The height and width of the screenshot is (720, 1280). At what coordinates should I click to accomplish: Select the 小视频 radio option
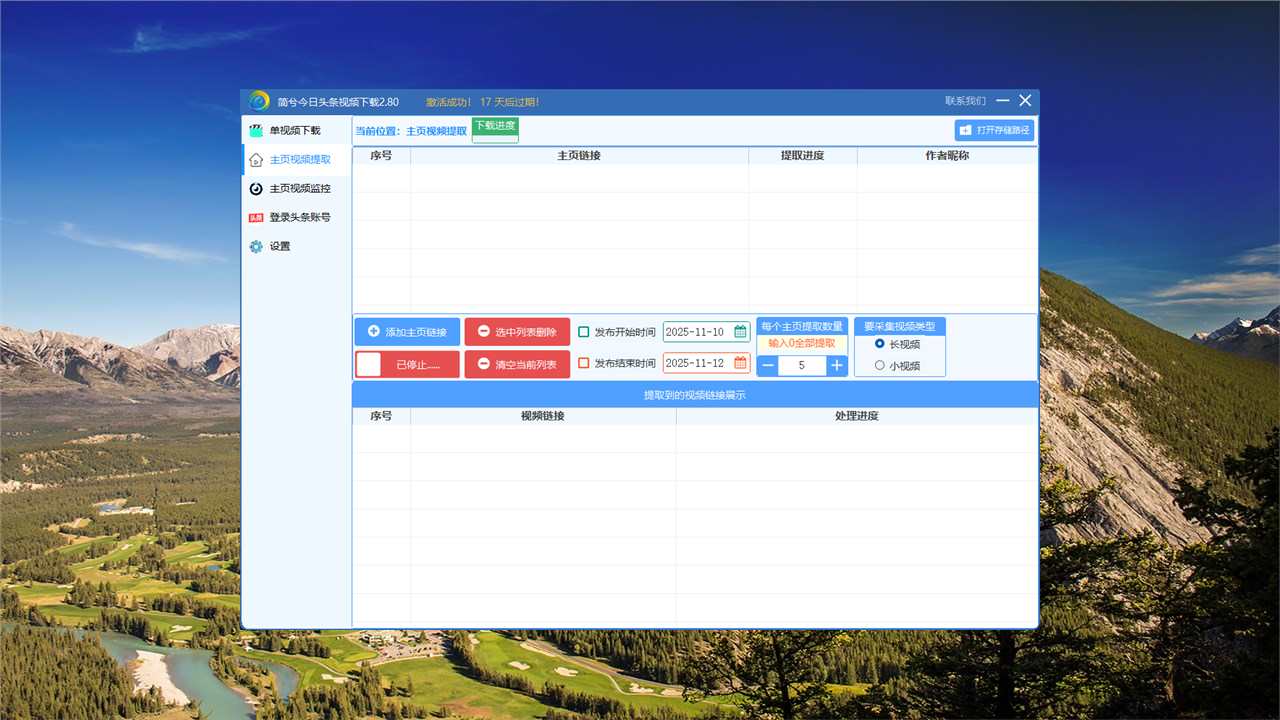click(880, 365)
